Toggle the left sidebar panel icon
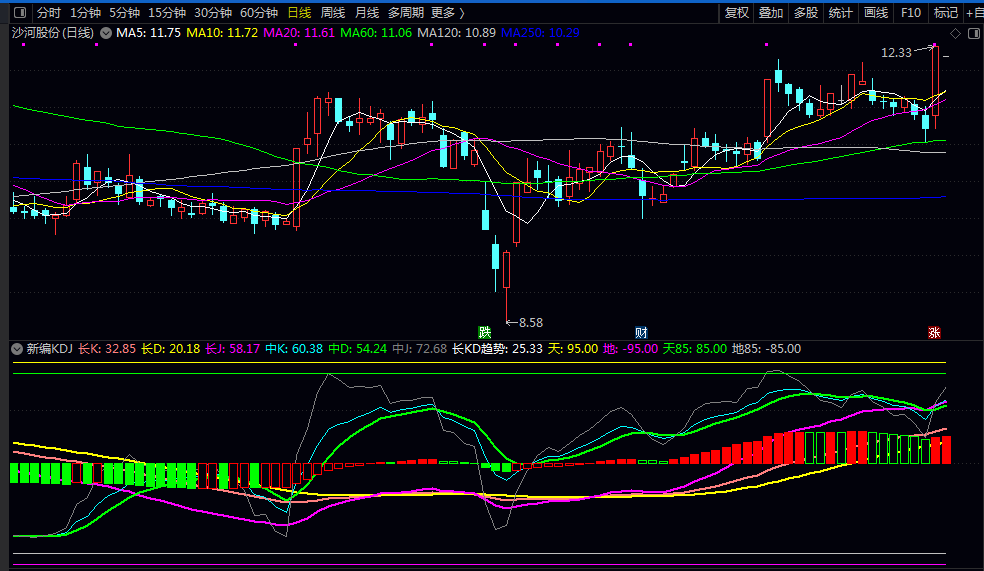Viewport: 984px width, 571px height. tap(21, 13)
